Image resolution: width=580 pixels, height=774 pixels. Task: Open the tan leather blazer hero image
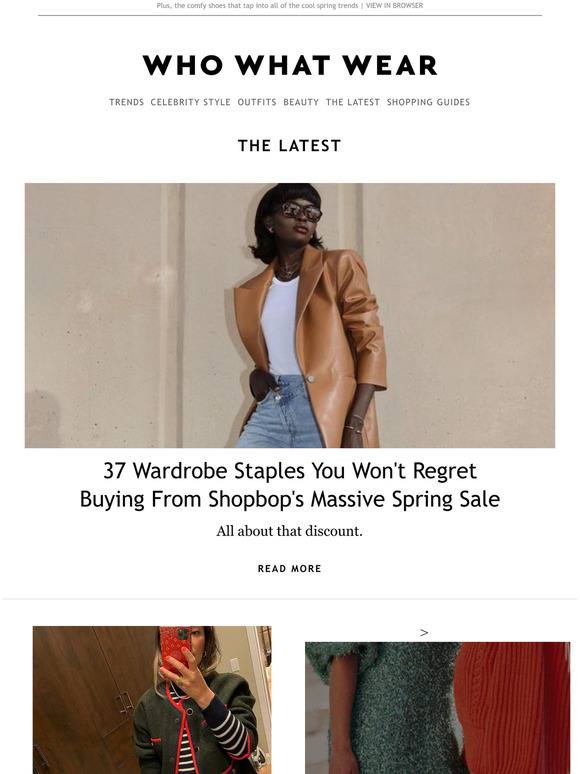290,315
